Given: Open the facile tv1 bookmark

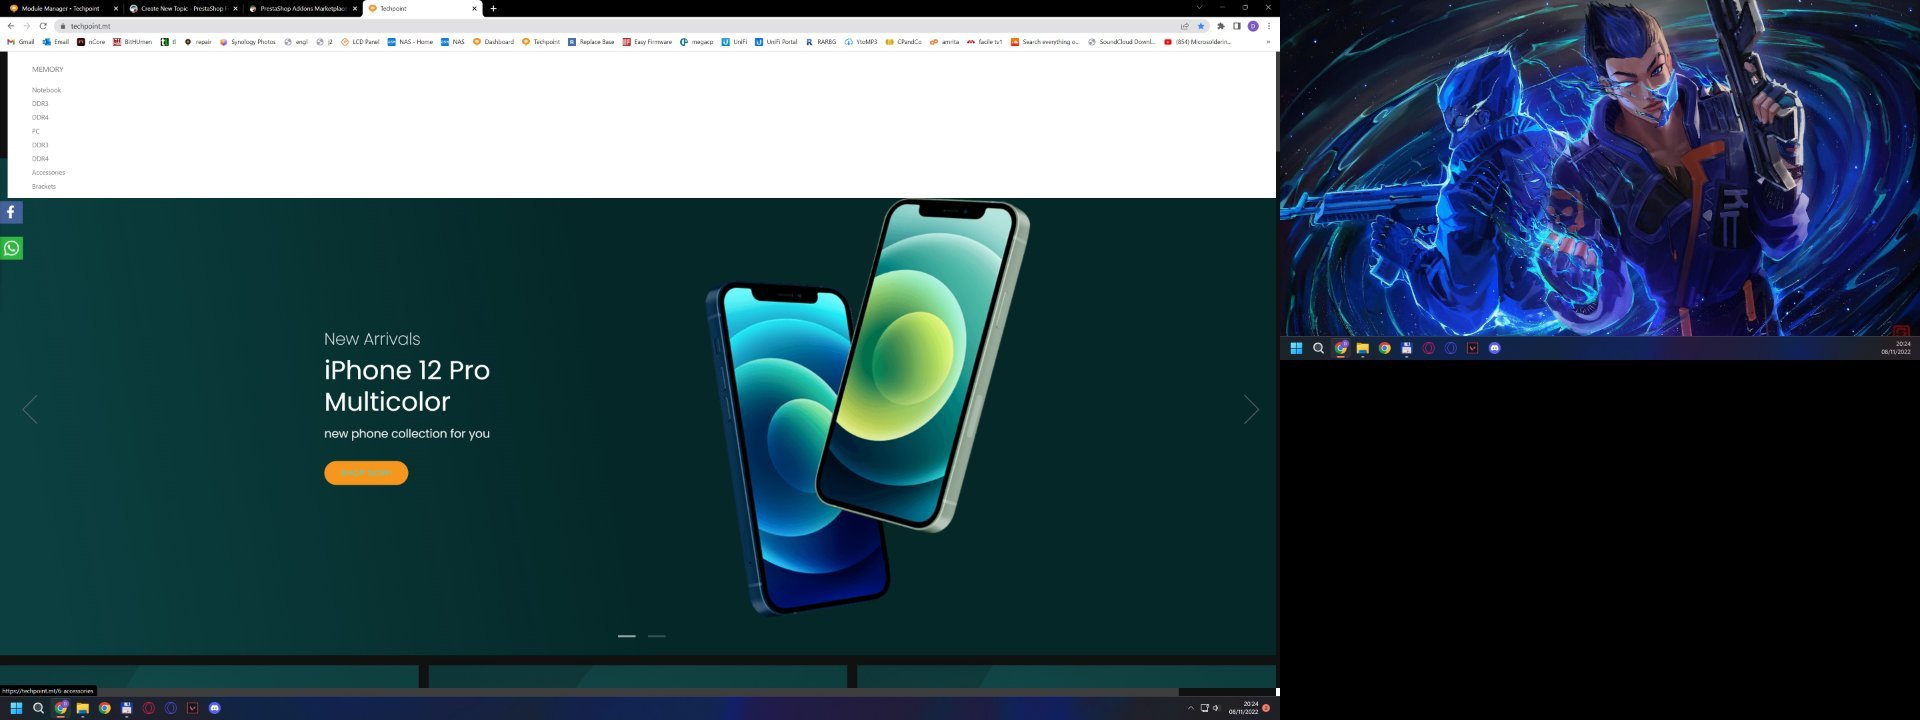Looking at the screenshot, I should pos(984,42).
